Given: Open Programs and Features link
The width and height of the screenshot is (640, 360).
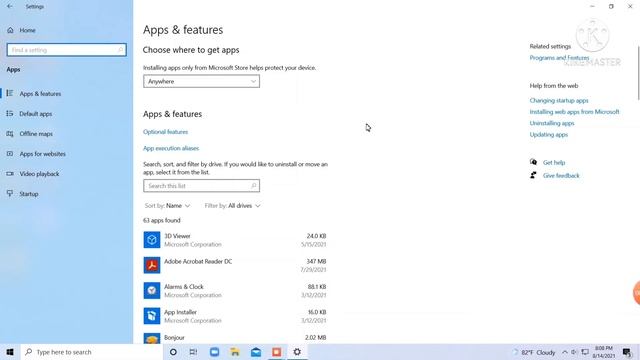Looking at the screenshot, I should 559,58.
